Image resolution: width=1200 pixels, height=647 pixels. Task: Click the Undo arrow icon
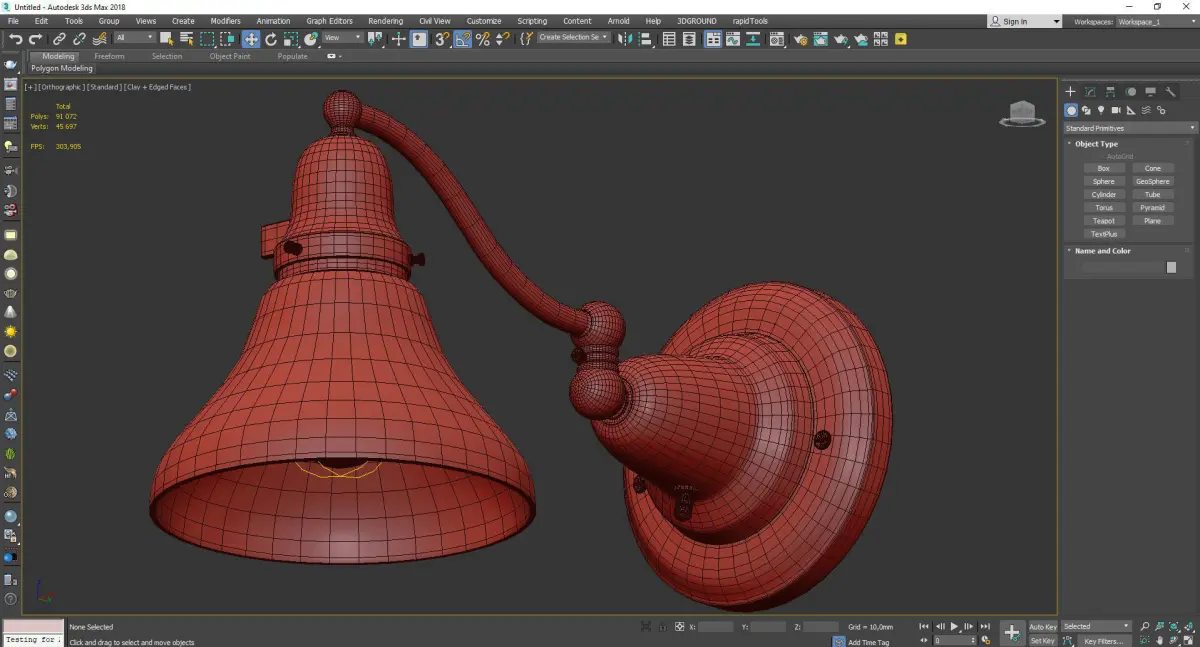tap(15, 39)
